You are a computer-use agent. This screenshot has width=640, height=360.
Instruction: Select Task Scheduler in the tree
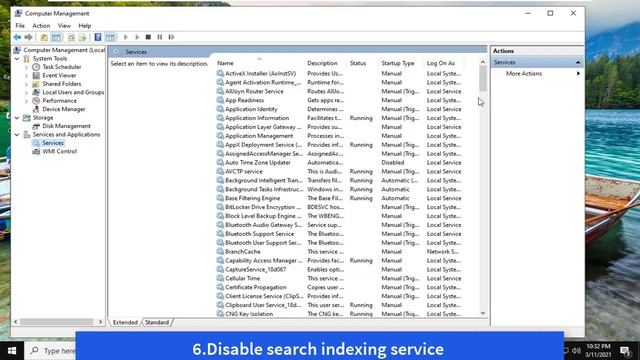coord(62,67)
